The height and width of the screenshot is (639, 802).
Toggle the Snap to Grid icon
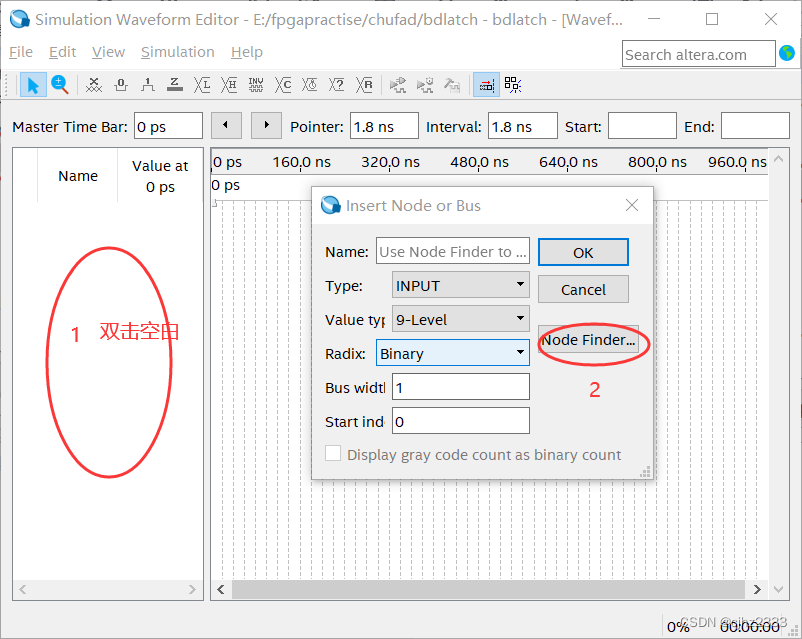[x=513, y=85]
